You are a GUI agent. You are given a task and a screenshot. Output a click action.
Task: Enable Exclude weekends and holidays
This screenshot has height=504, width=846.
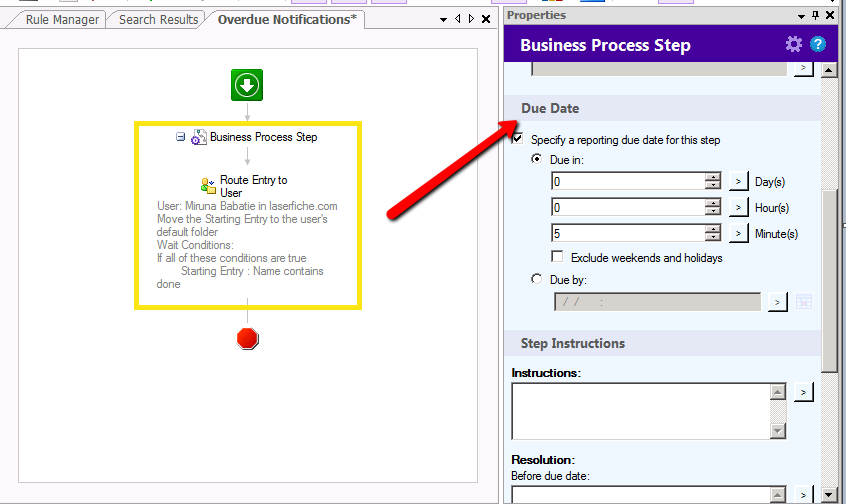(557, 256)
